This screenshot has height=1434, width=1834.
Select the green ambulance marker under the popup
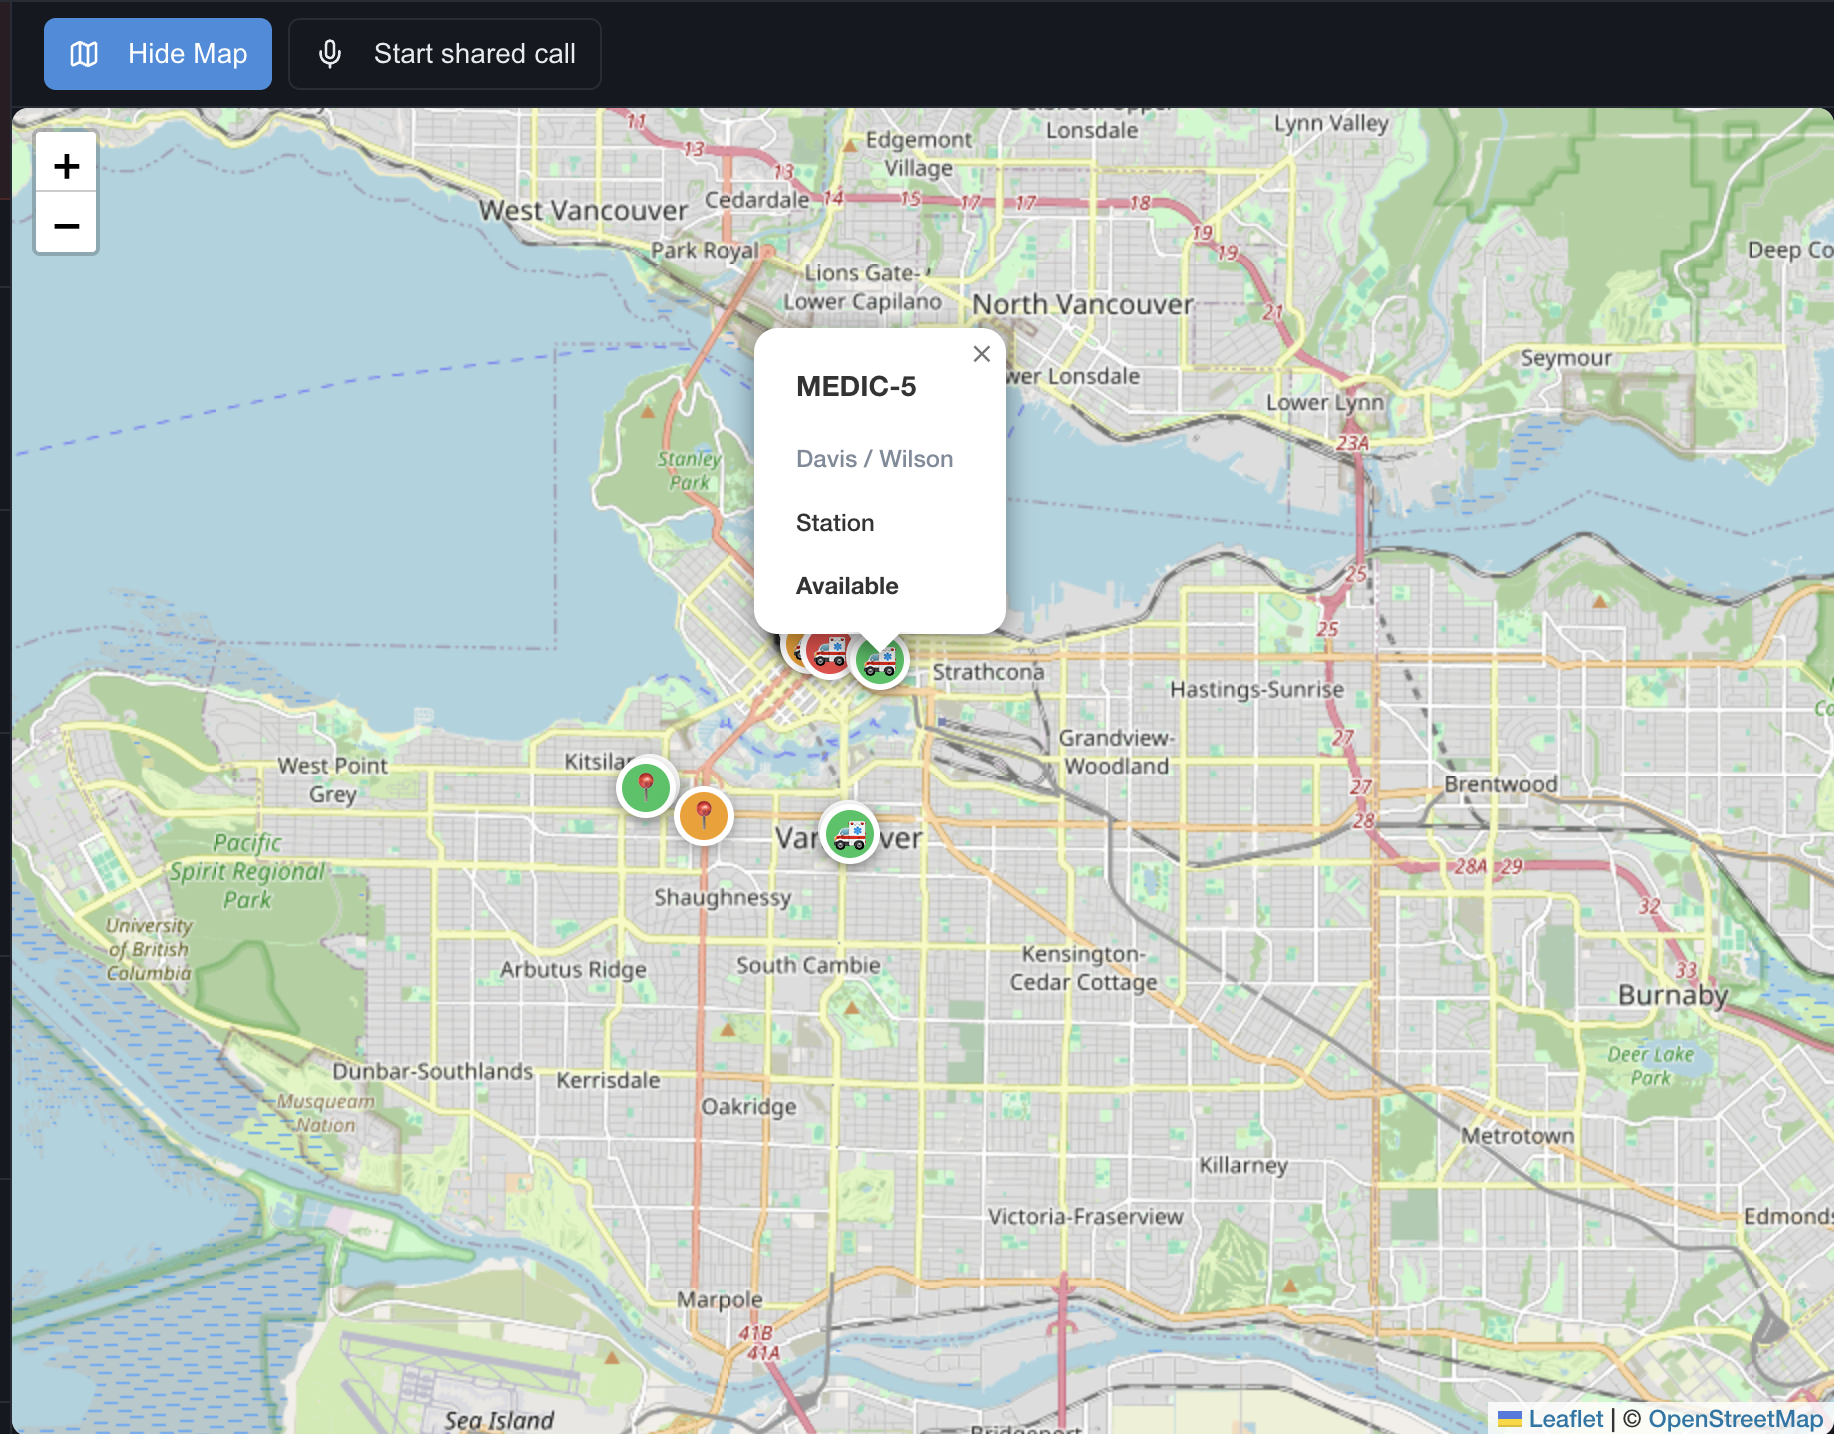880,660
